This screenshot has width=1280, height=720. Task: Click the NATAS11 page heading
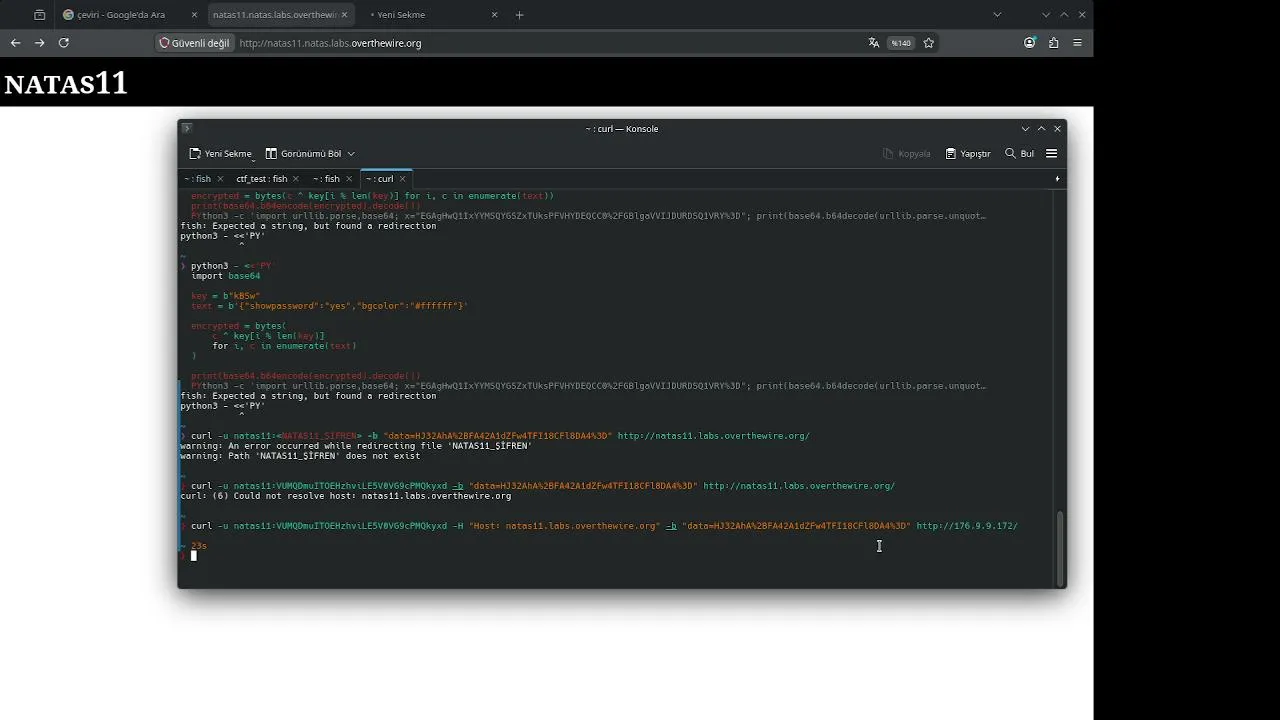[x=66, y=84]
